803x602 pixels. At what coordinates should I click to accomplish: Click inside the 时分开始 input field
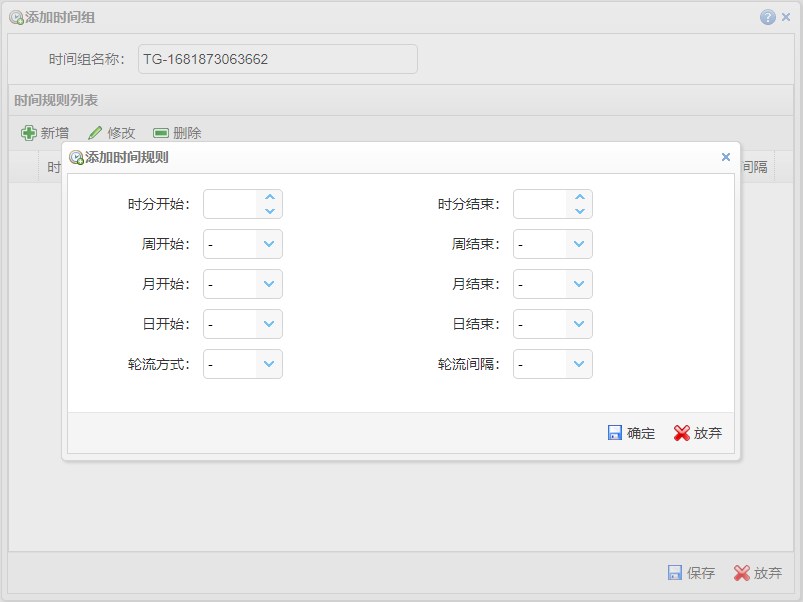tap(231, 204)
